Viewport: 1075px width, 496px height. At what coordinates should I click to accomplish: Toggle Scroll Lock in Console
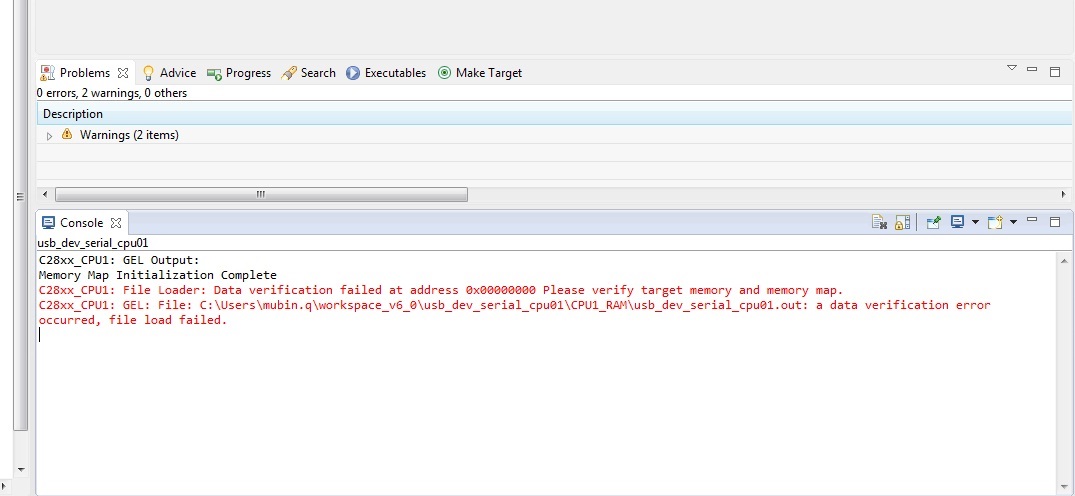click(x=902, y=222)
